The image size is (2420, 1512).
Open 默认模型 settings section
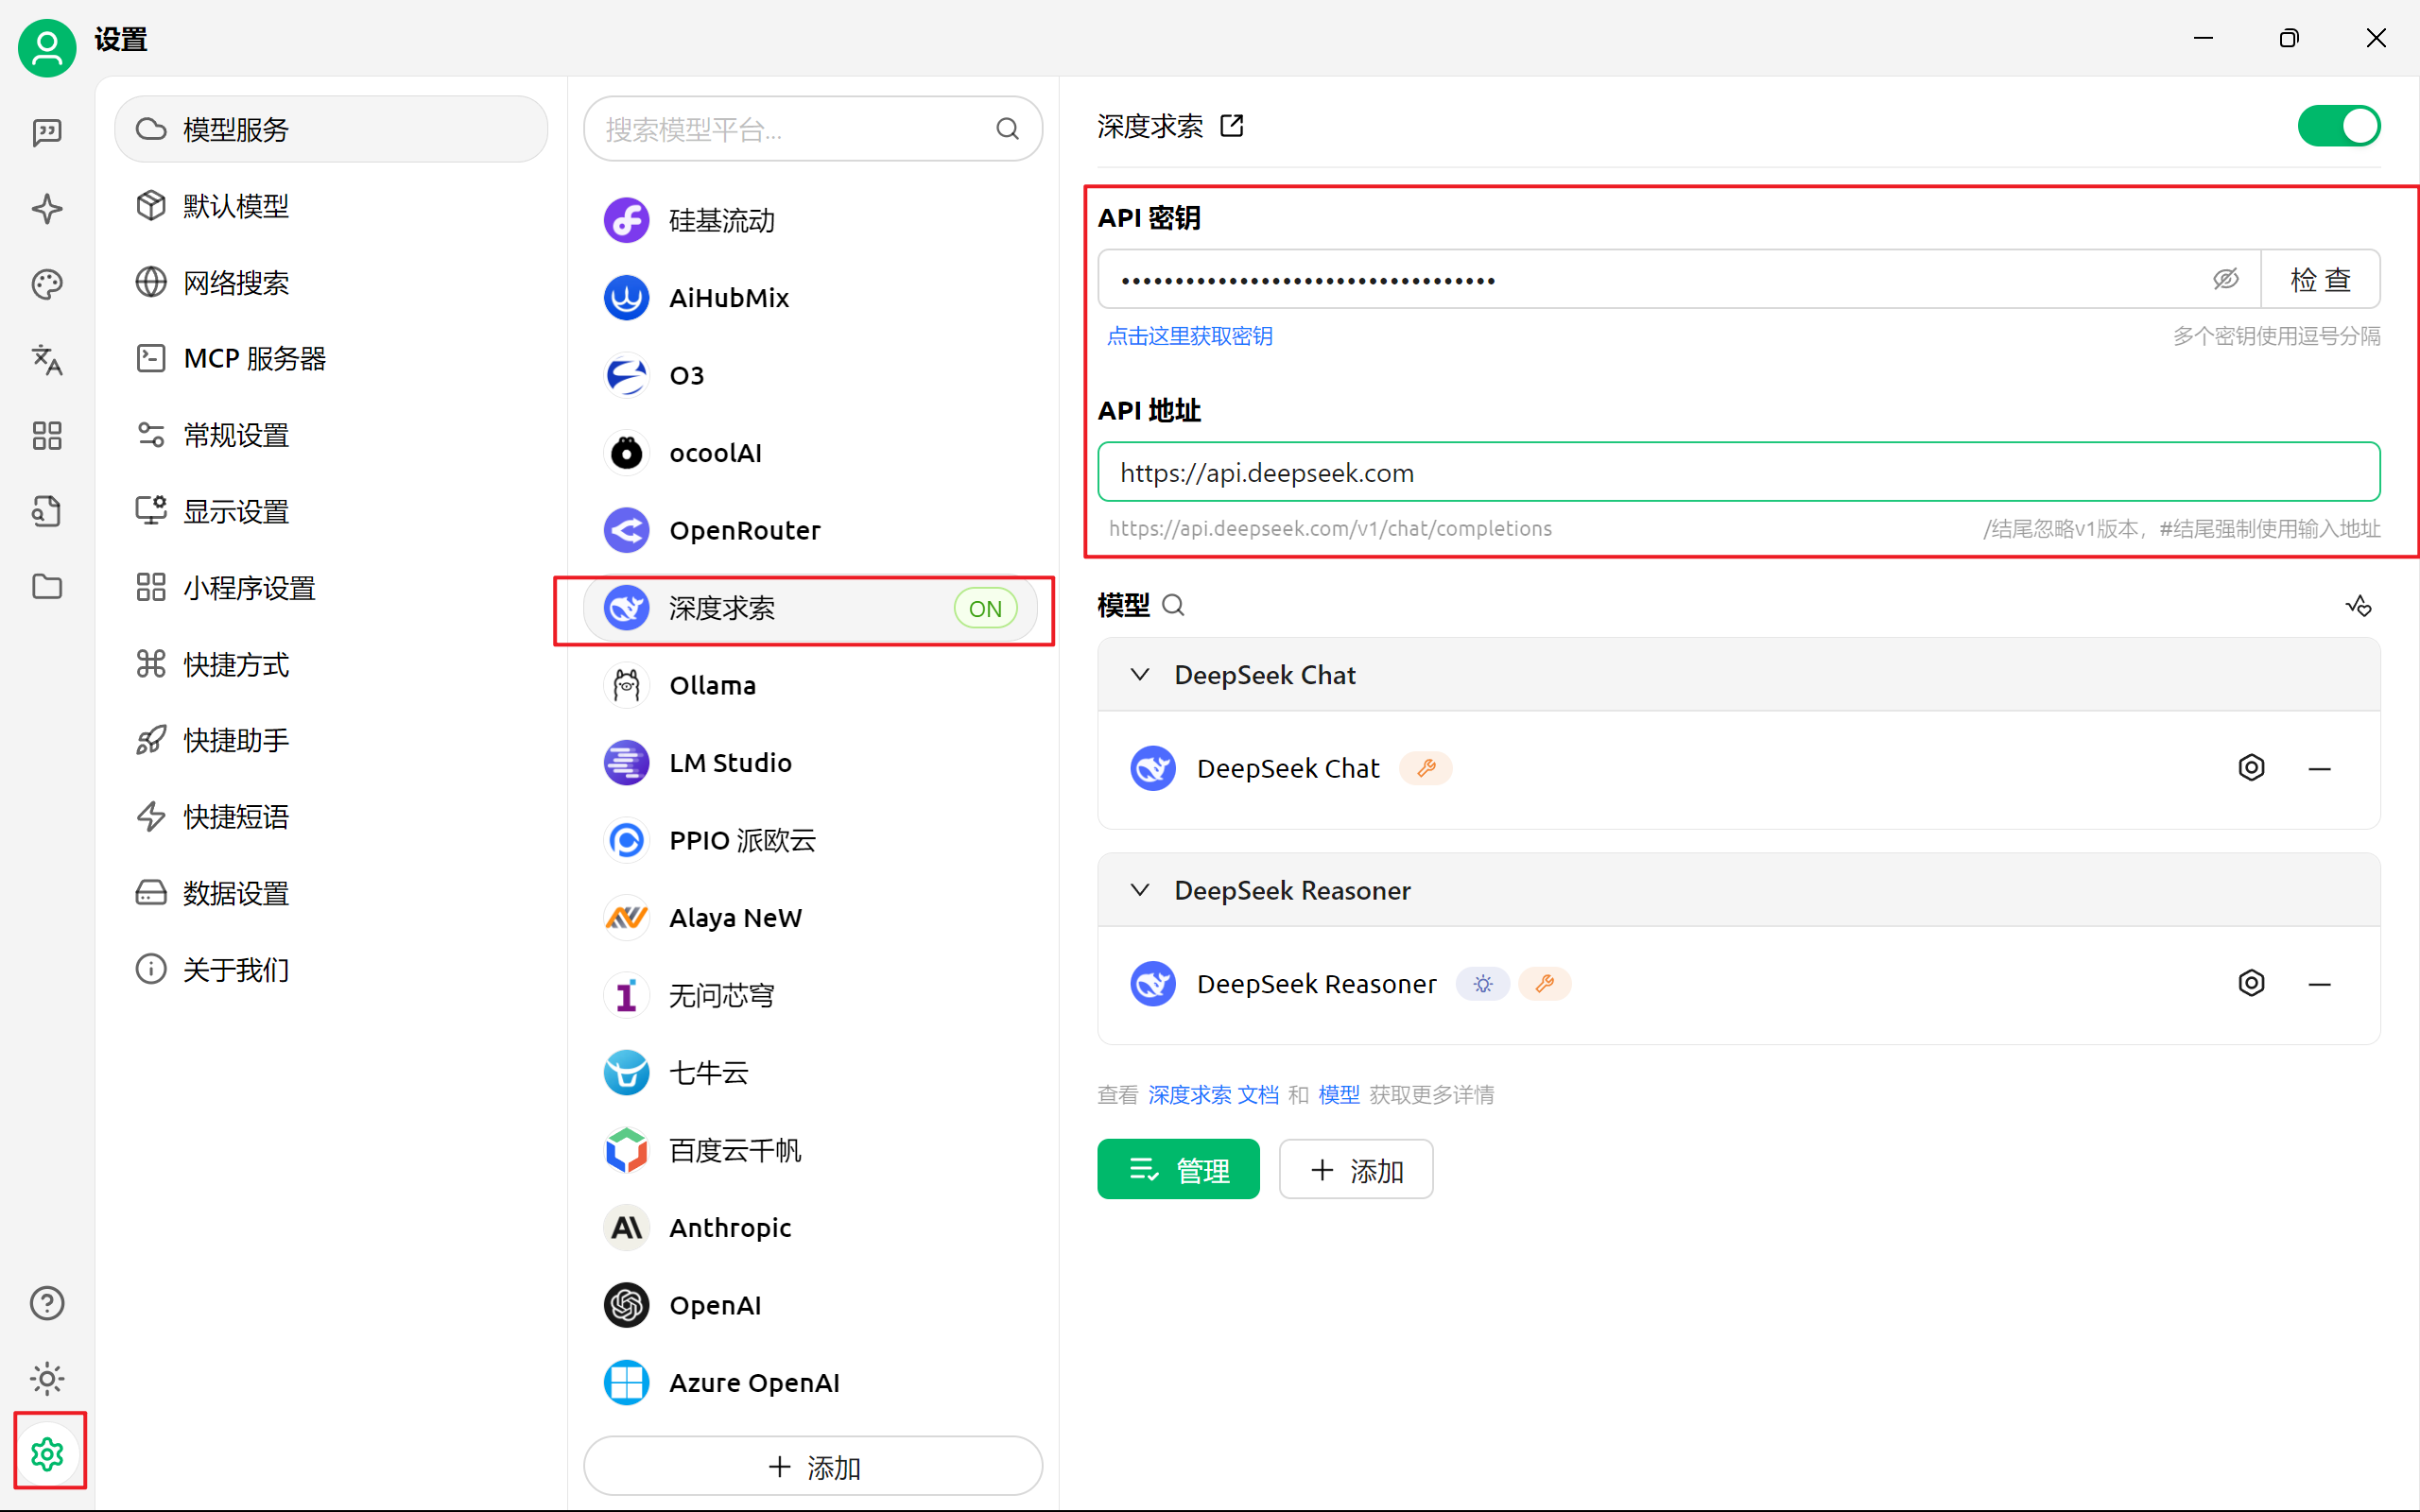pos(236,206)
